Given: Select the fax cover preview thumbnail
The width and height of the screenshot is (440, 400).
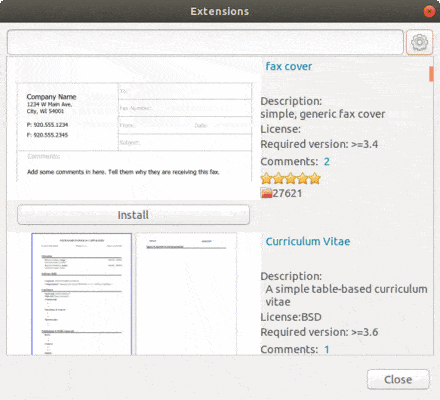Looking at the screenshot, I should coord(134,132).
